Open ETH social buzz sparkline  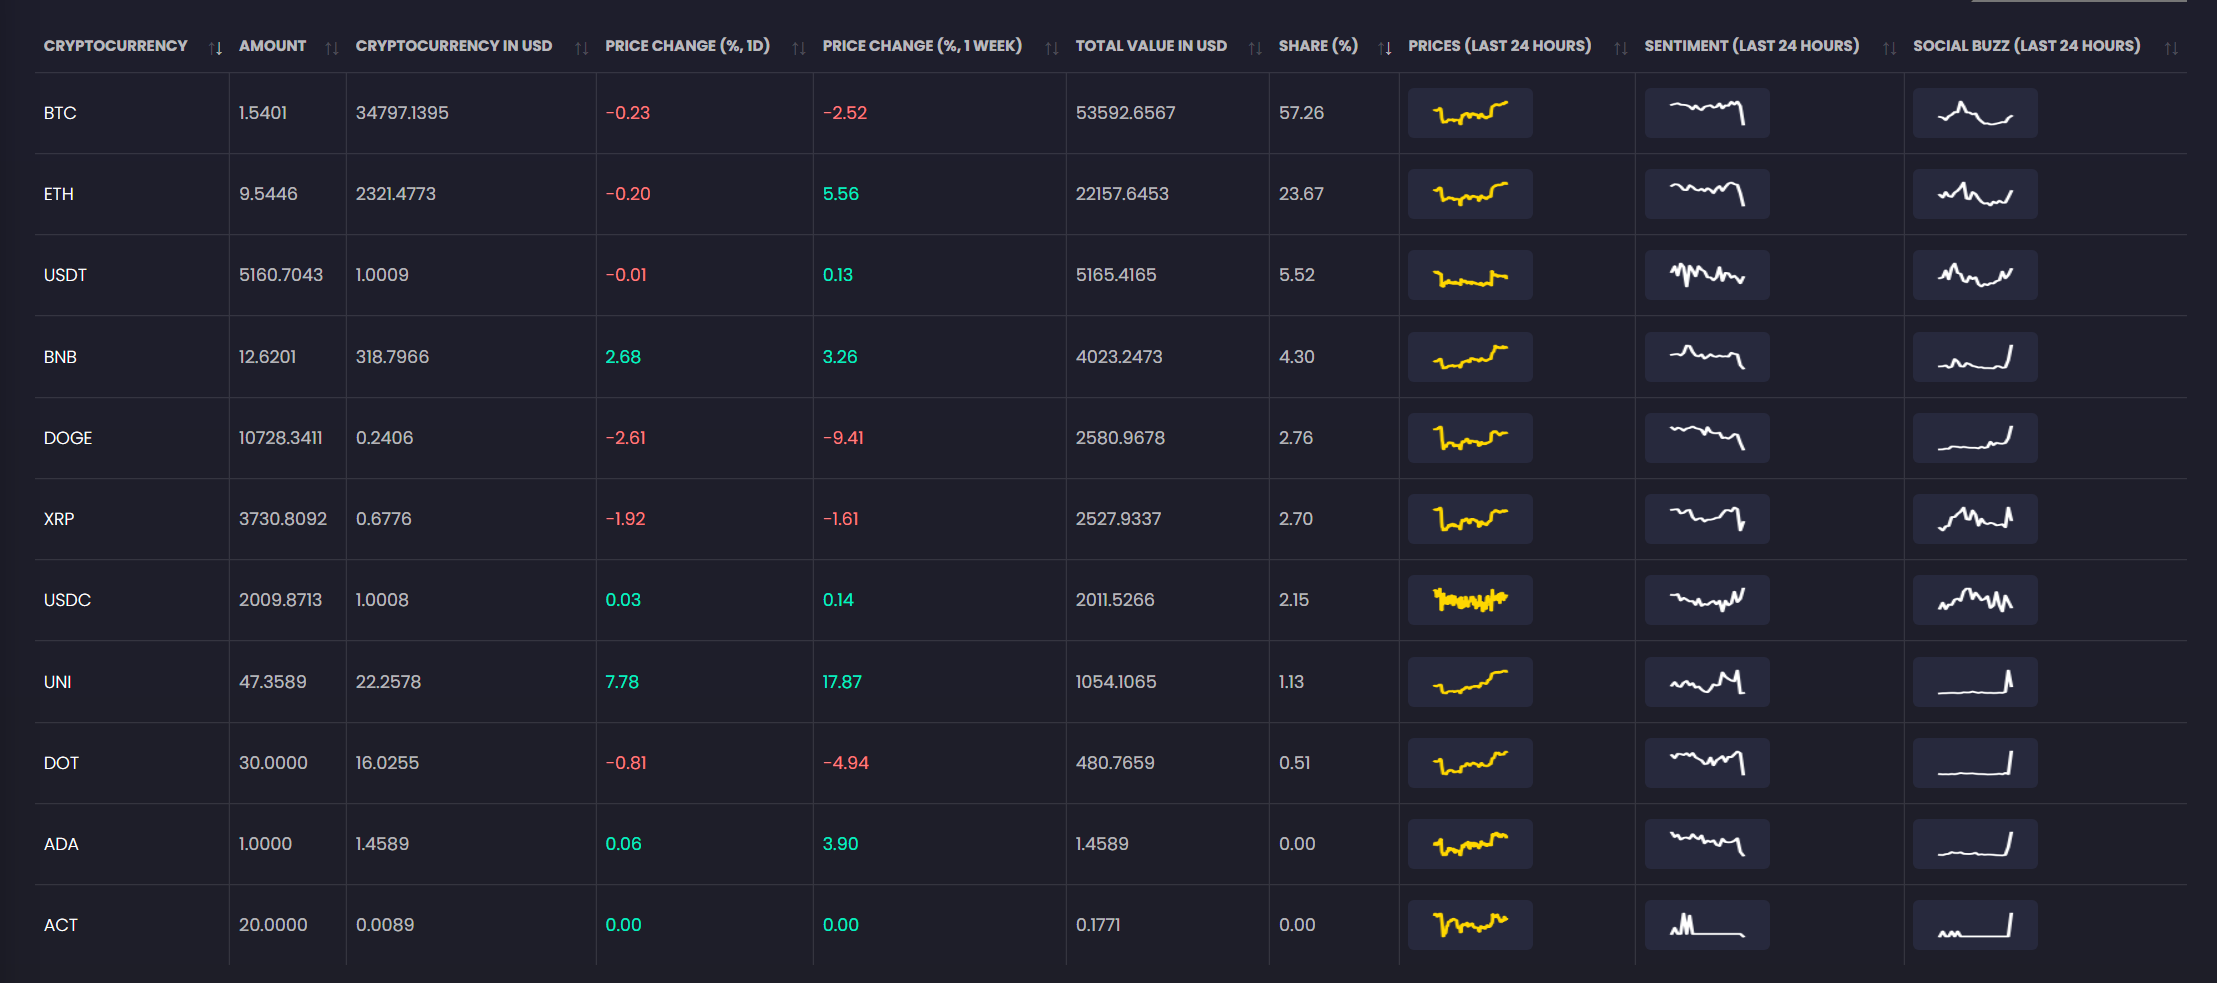(1975, 194)
